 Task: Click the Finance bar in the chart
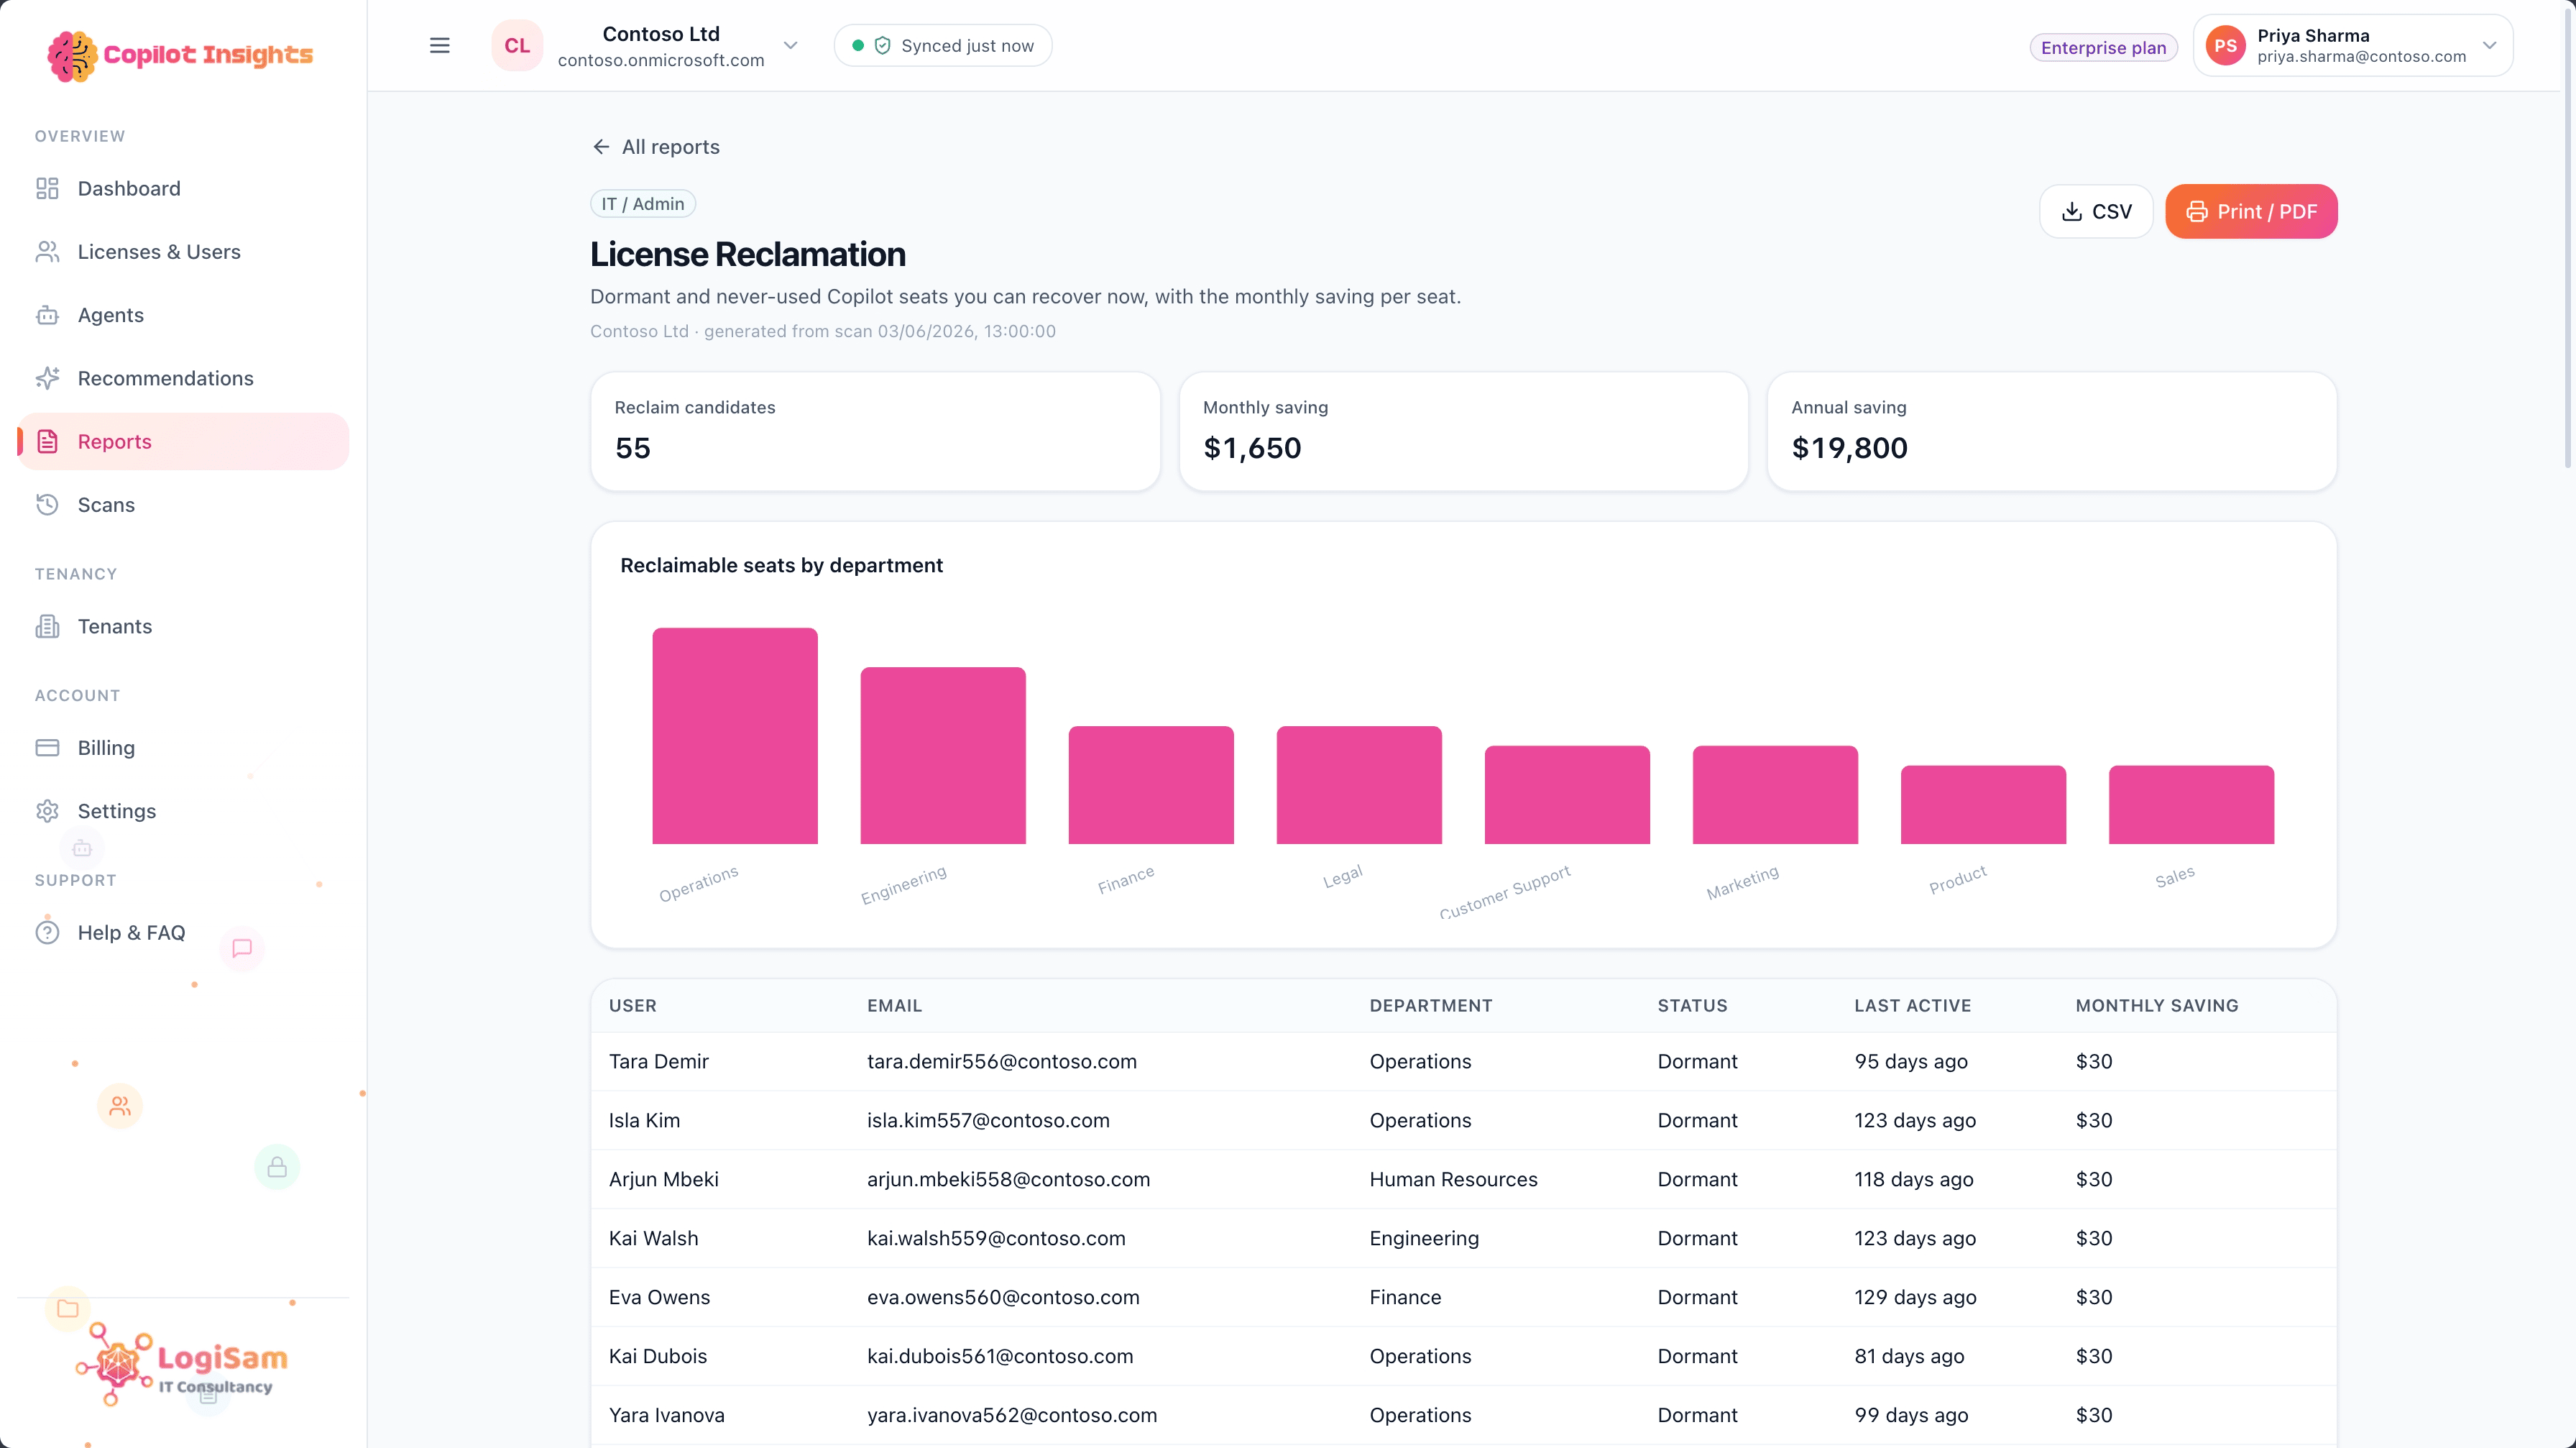[1151, 785]
